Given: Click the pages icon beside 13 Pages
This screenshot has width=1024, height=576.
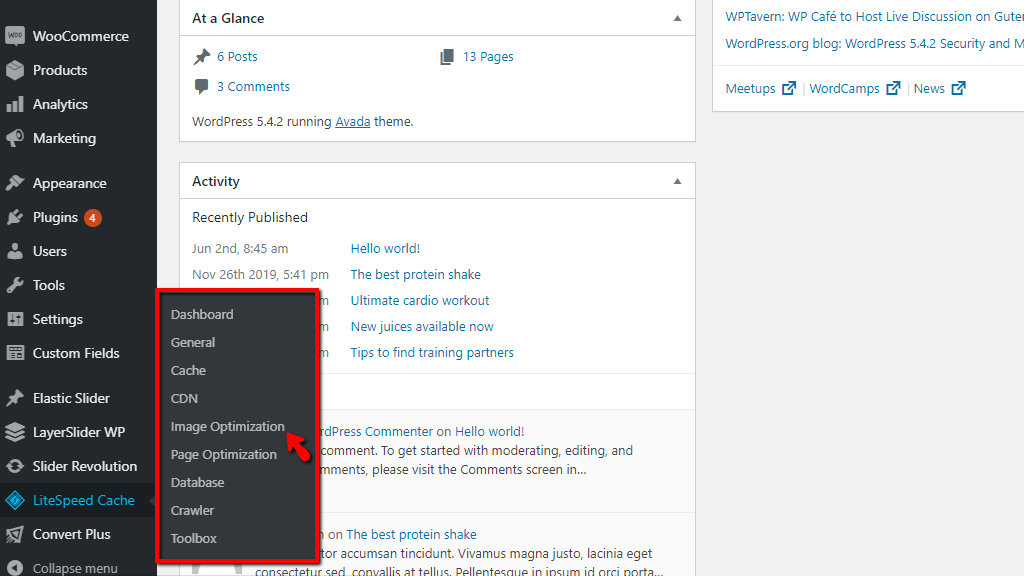Looking at the screenshot, I should [x=447, y=57].
